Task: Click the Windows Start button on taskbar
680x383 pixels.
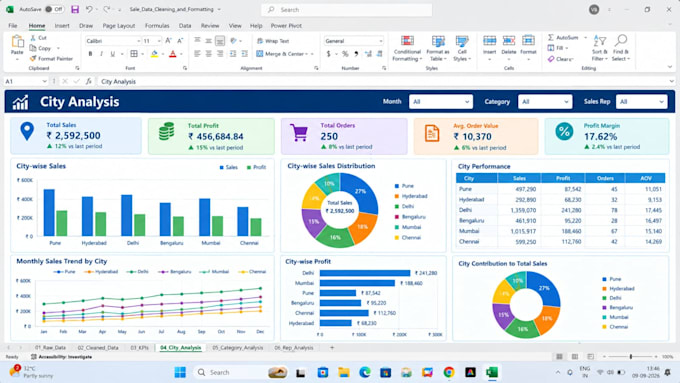Action: click(180, 372)
